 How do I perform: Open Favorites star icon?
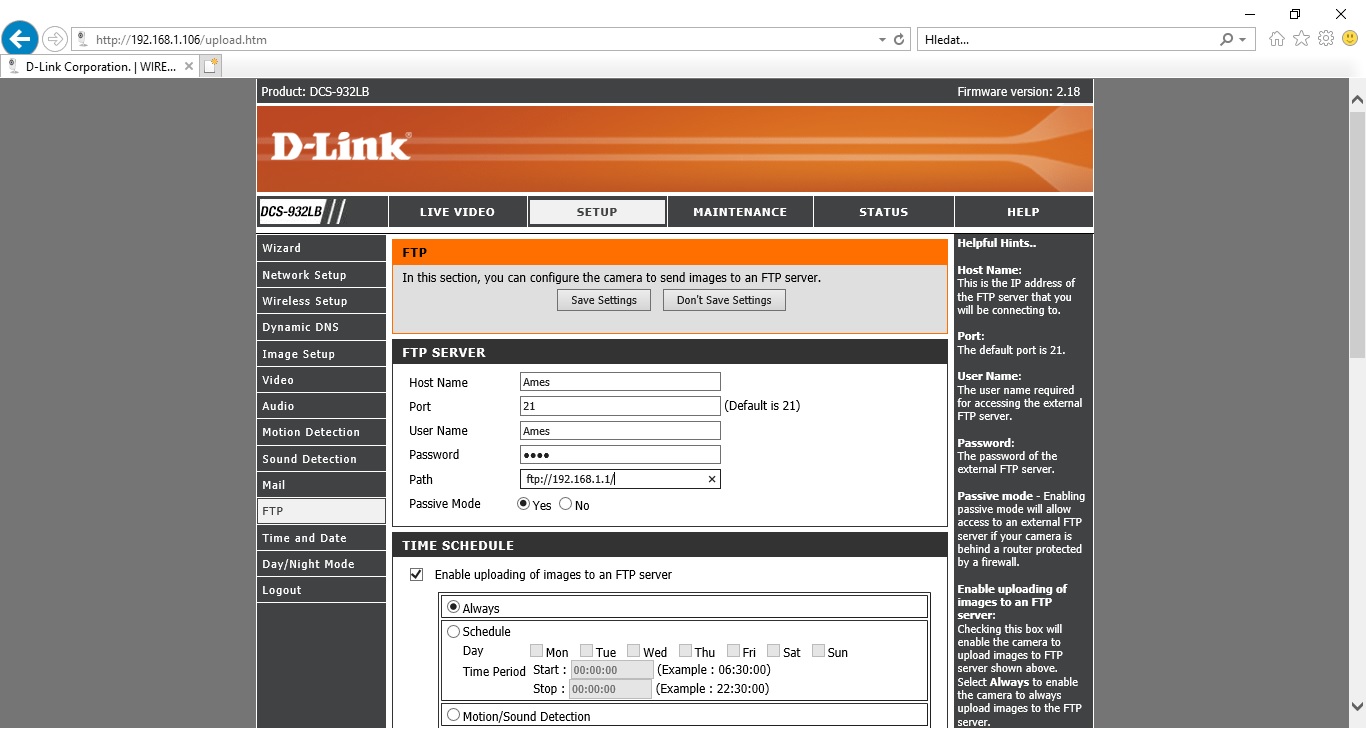(1301, 39)
